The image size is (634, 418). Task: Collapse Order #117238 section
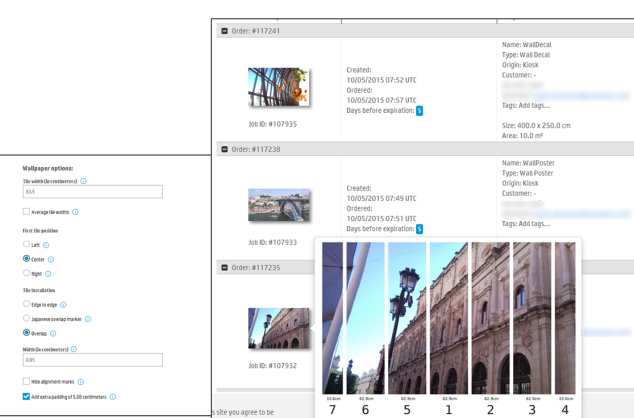coord(225,149)
